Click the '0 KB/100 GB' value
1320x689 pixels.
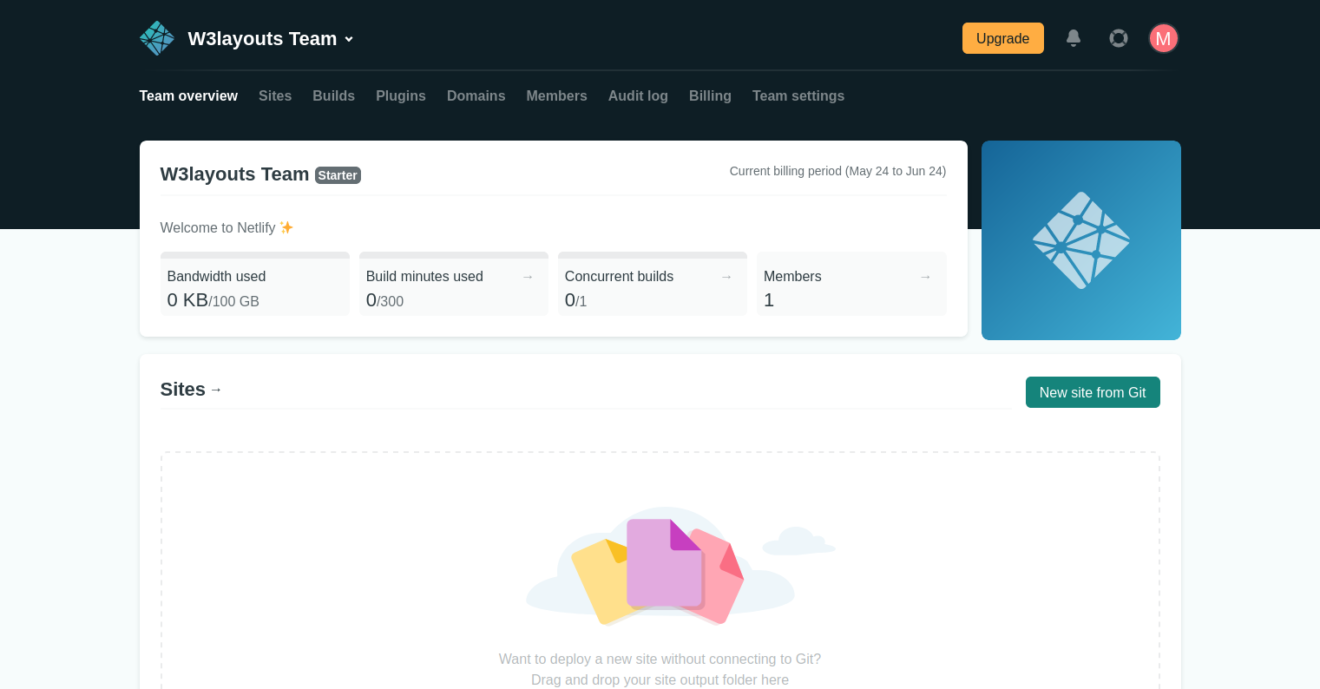tap(213, 300)
